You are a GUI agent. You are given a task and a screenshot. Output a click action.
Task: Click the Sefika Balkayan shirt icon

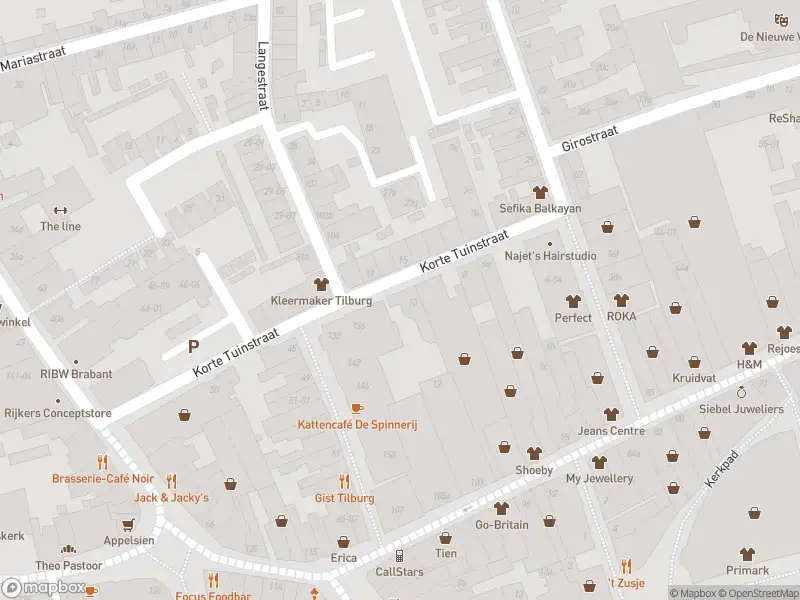tap(540, 192)
